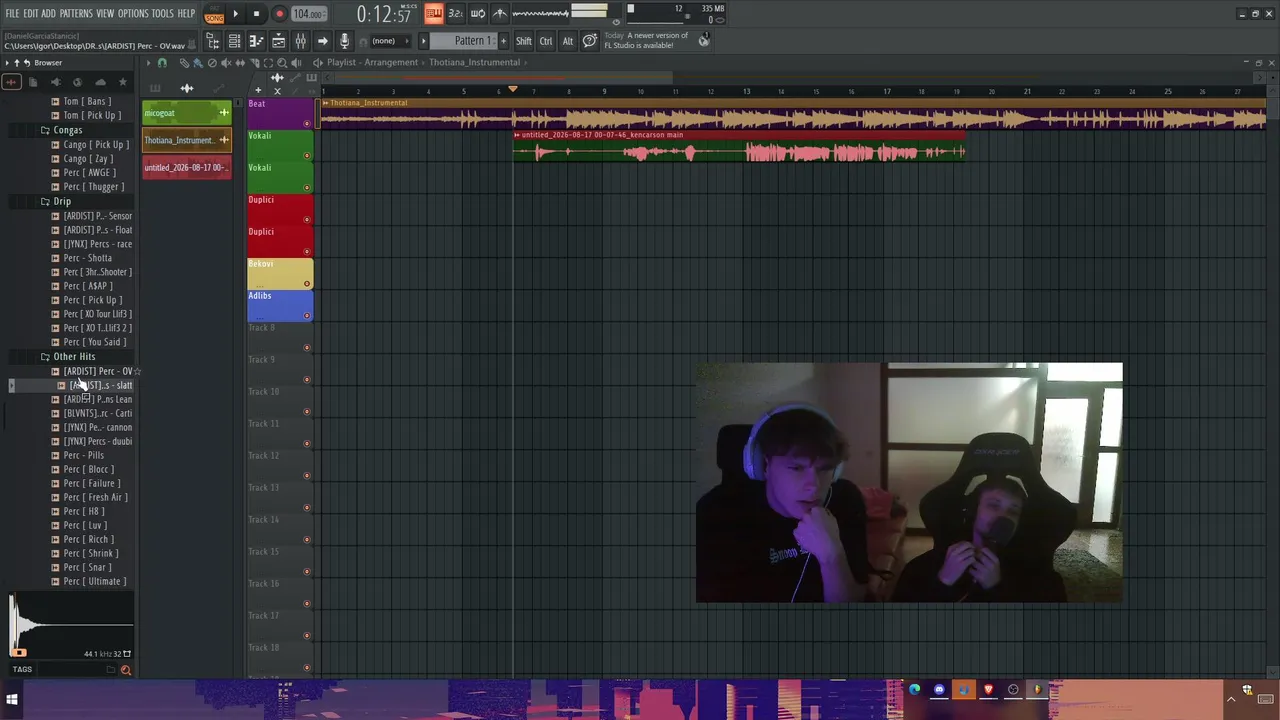Open playlist options arrow menu
This screenshot has height=720, width=1280.
[x=148, y=62]
